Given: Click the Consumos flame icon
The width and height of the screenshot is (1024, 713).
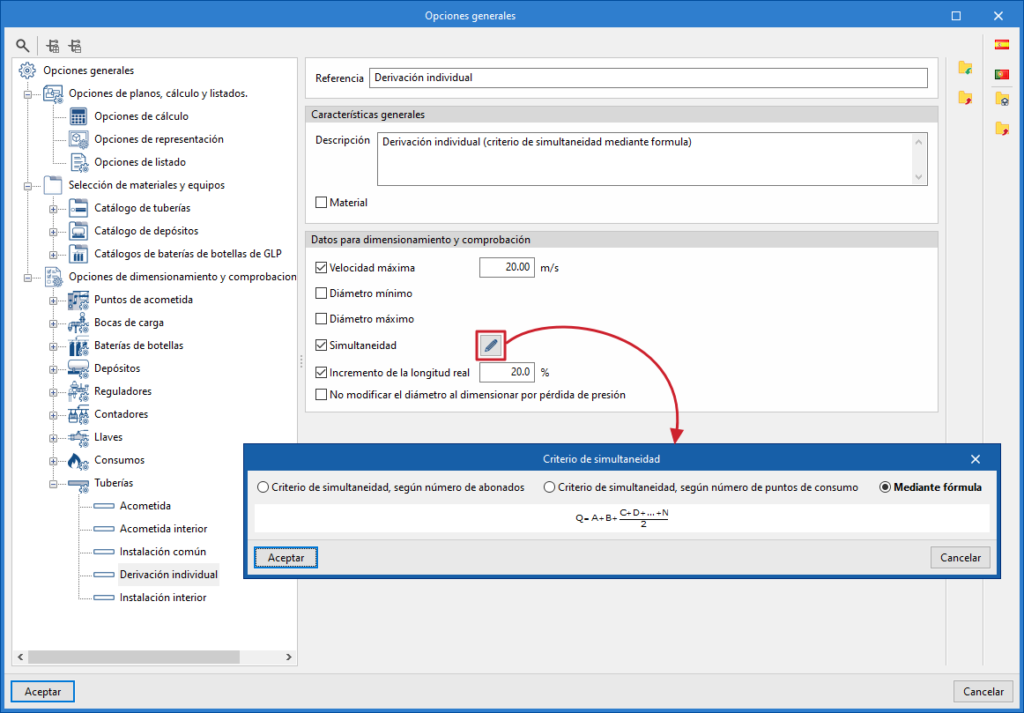Looking at the screenshot, I should tap(78, 460).
